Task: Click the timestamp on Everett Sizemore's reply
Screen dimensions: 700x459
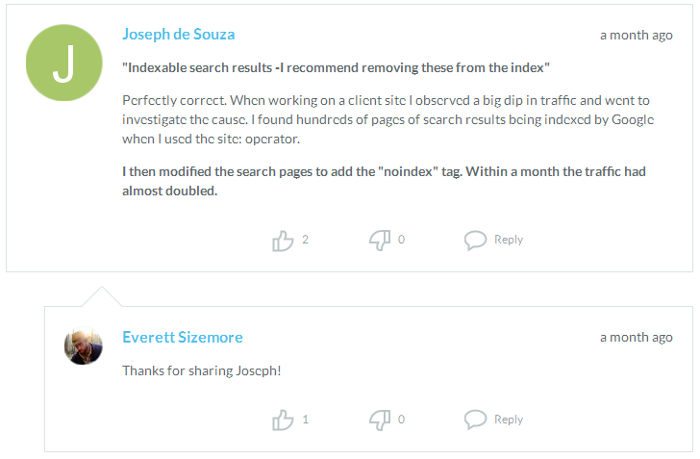Action: click(636, 338)
